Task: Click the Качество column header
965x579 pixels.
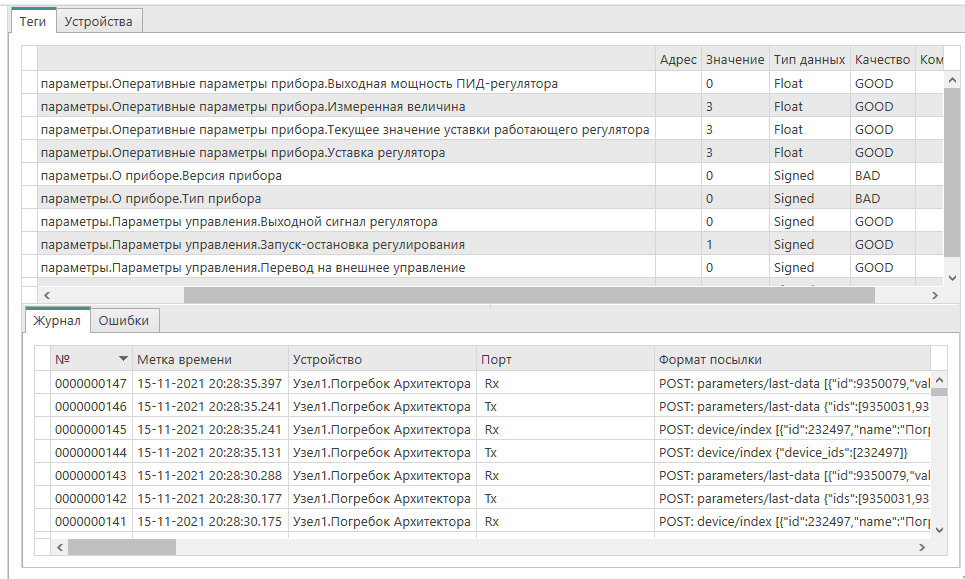Action: [882, 60]
